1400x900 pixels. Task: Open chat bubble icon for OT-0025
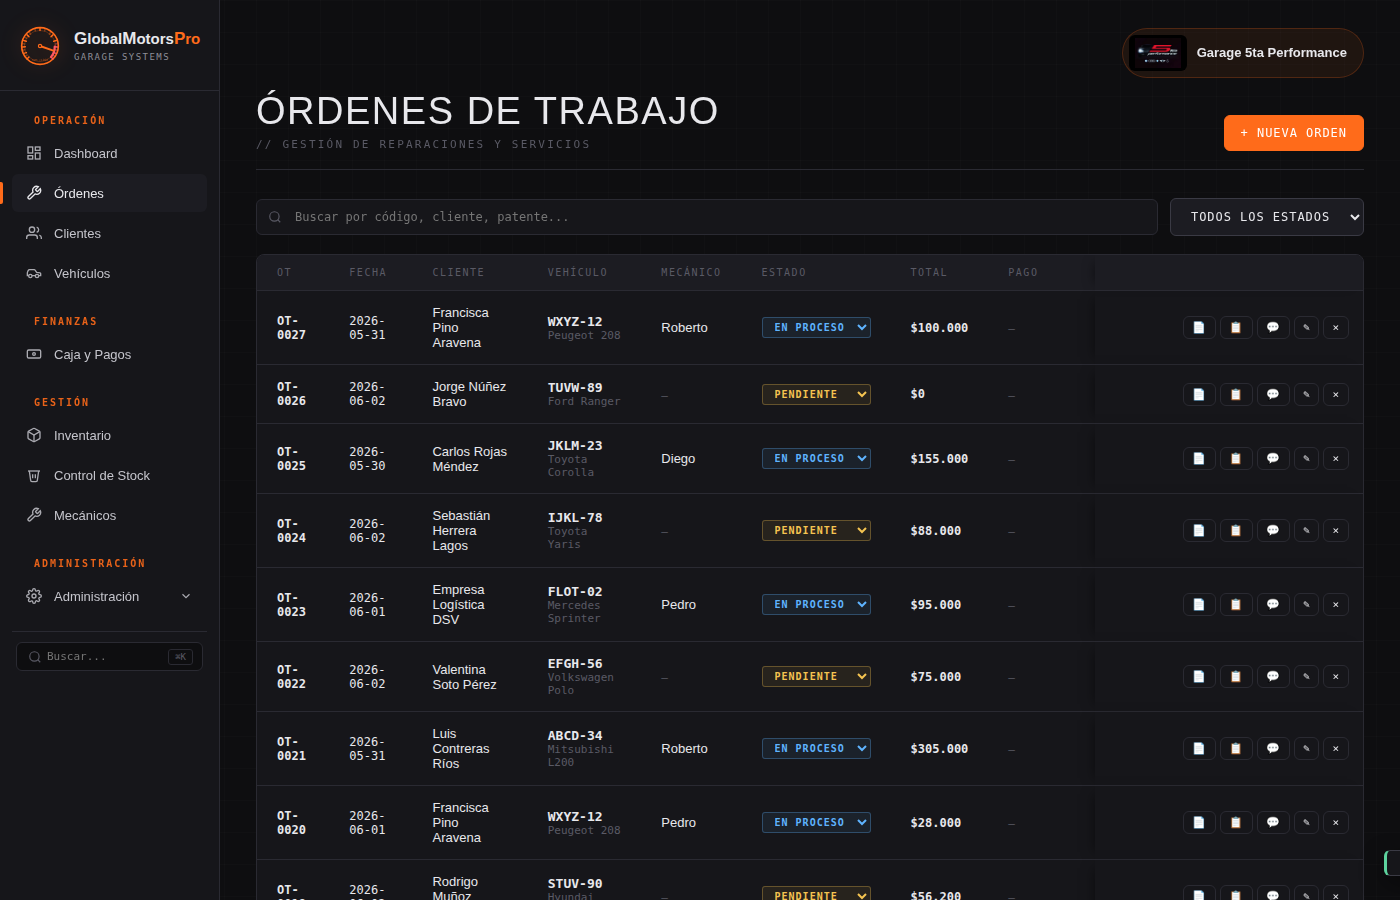1273,458
